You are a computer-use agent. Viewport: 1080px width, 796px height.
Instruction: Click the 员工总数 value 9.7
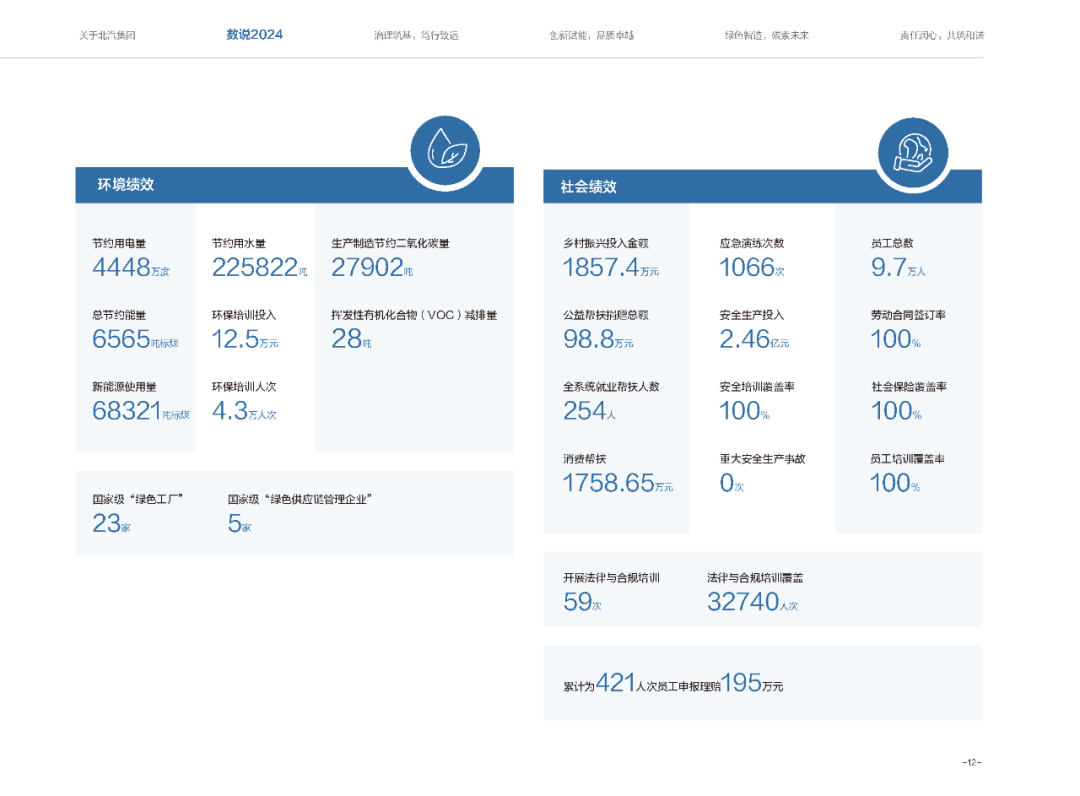(x=889, y=267)
